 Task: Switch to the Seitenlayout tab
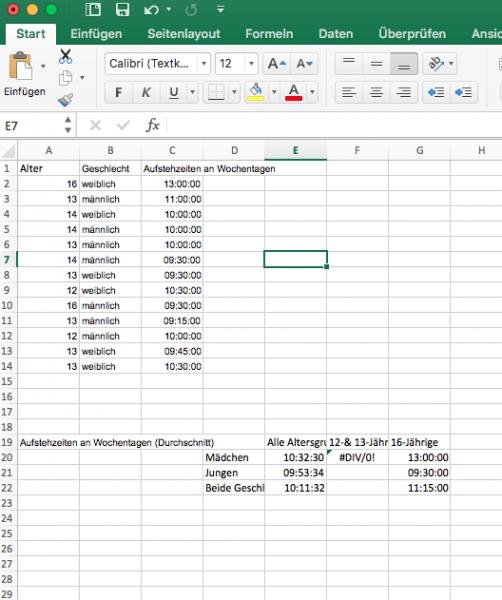[184, 34]
